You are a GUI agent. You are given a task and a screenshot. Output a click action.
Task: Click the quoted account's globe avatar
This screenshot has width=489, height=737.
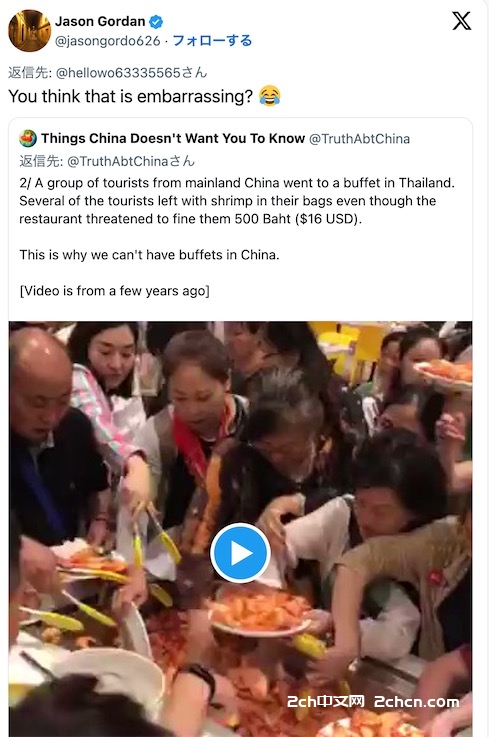coord(28,139)
